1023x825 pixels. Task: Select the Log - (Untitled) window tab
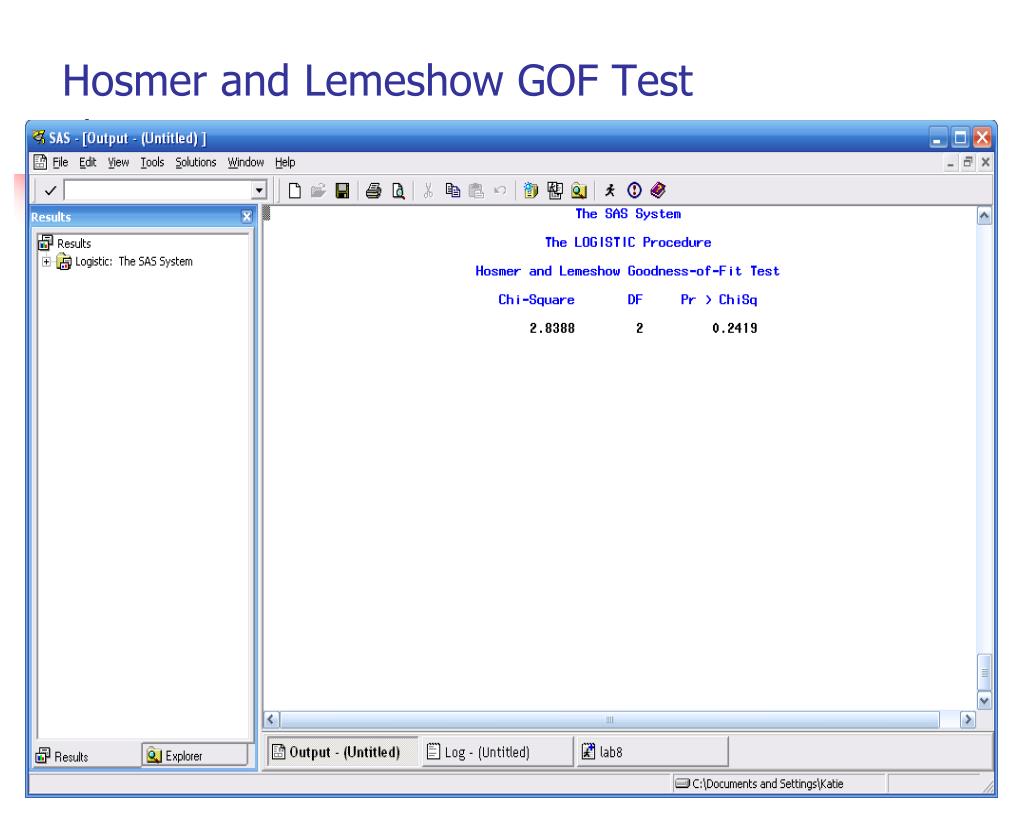pos(496,752)
